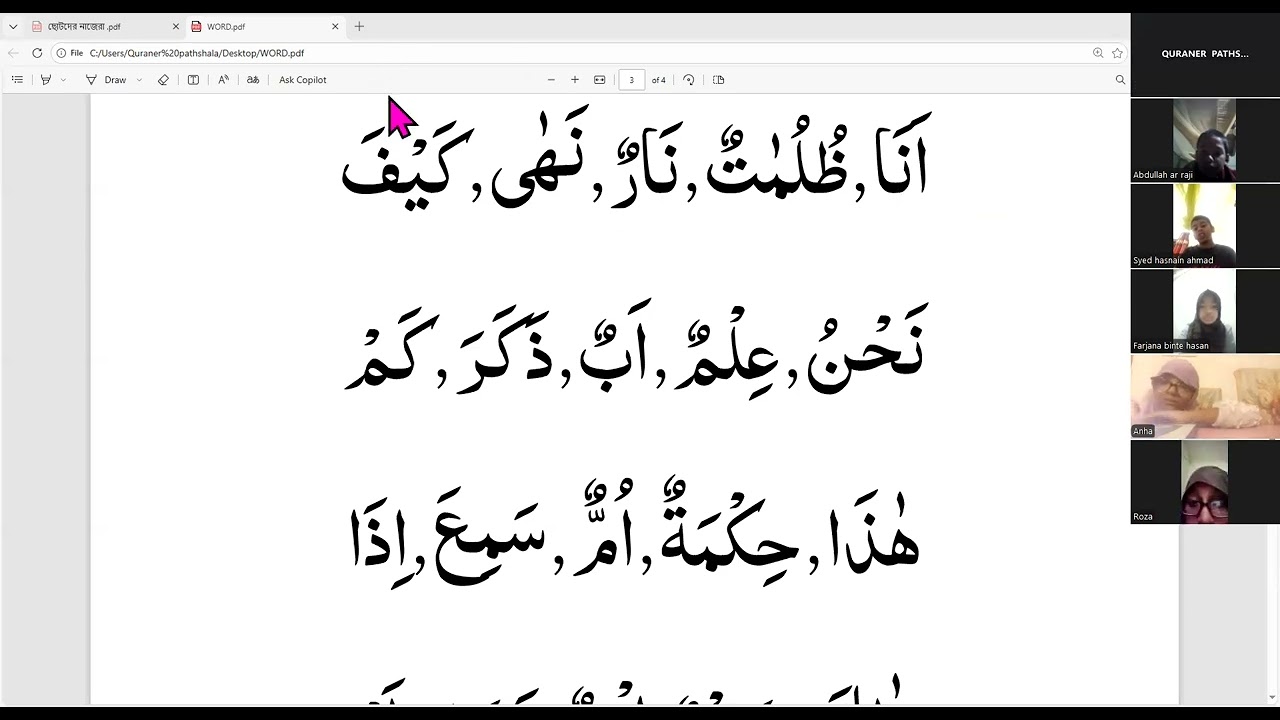Click the 'of 4' page count text
Screen dimensions: 1280x720
(659, 80)
